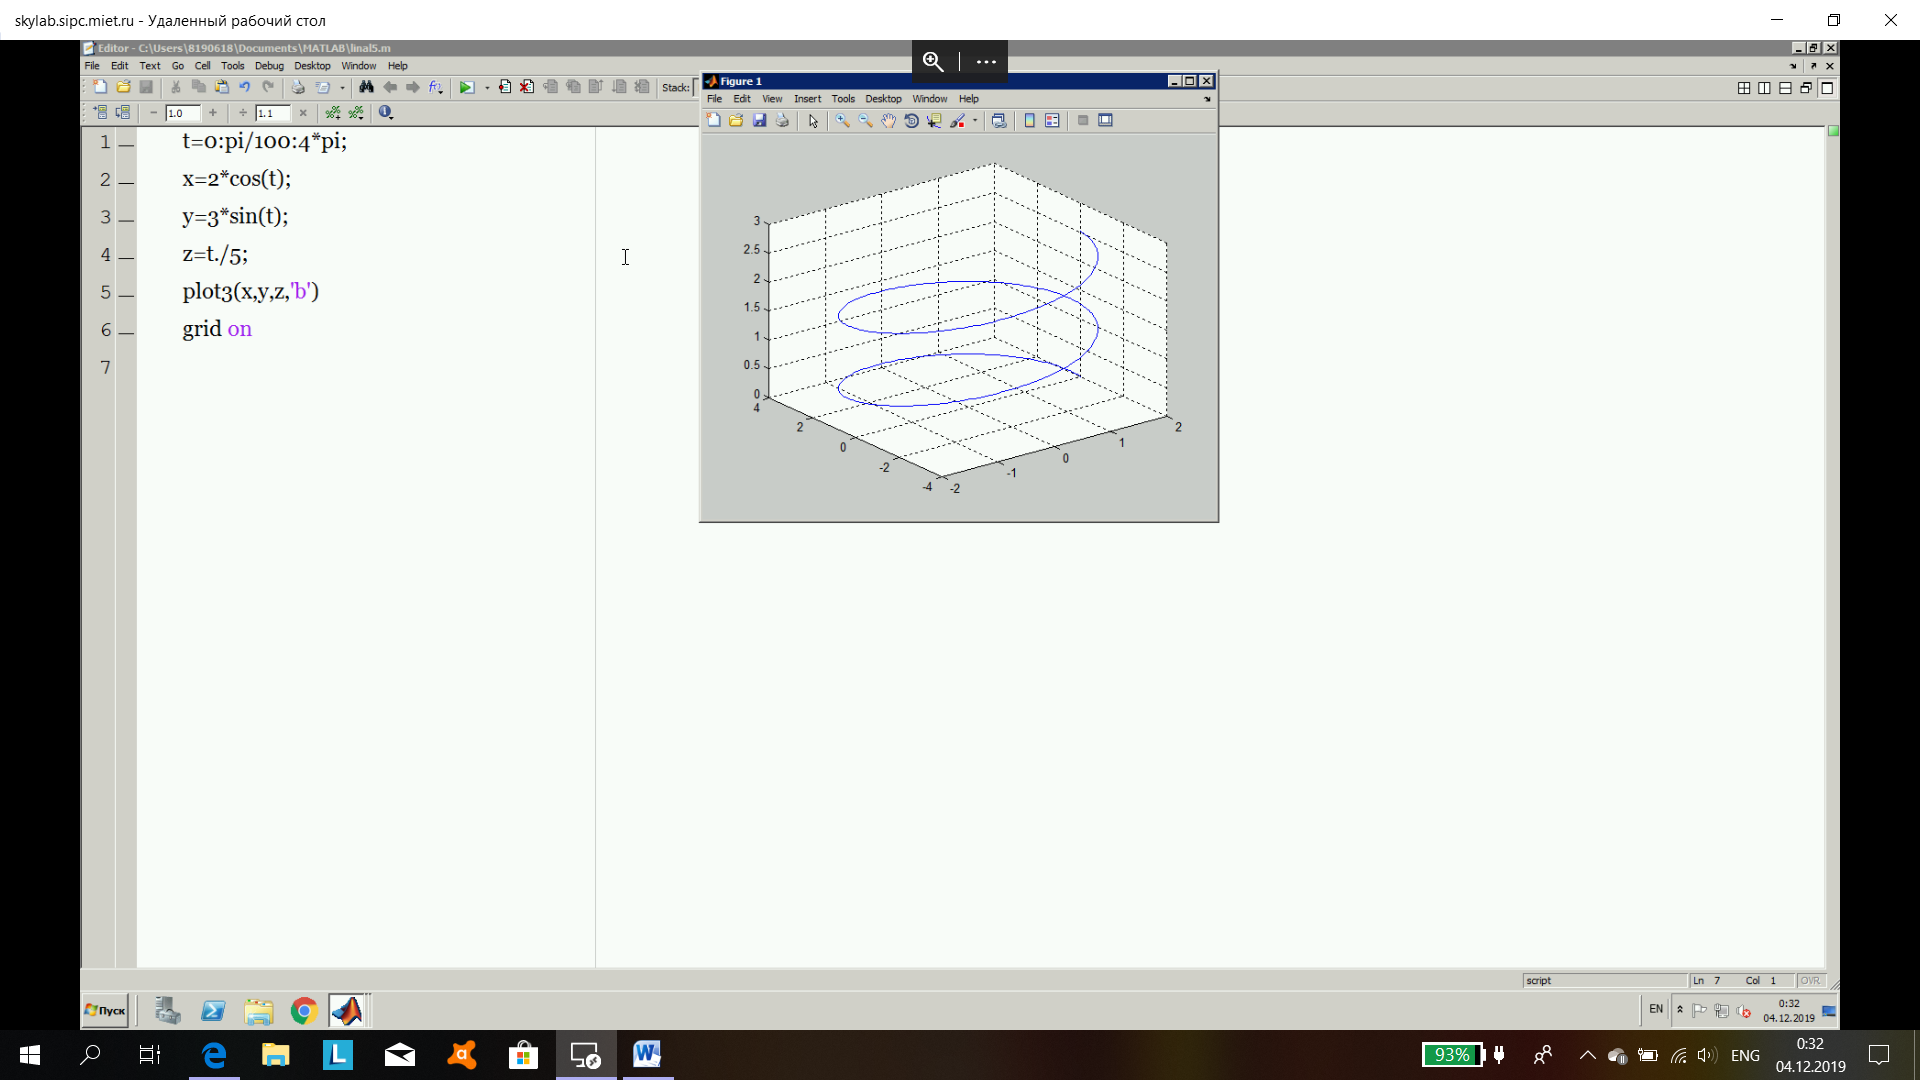Click the Chrome icon in remote taskbar
1920x1080 pixels.
click(x=304, y=1011)
